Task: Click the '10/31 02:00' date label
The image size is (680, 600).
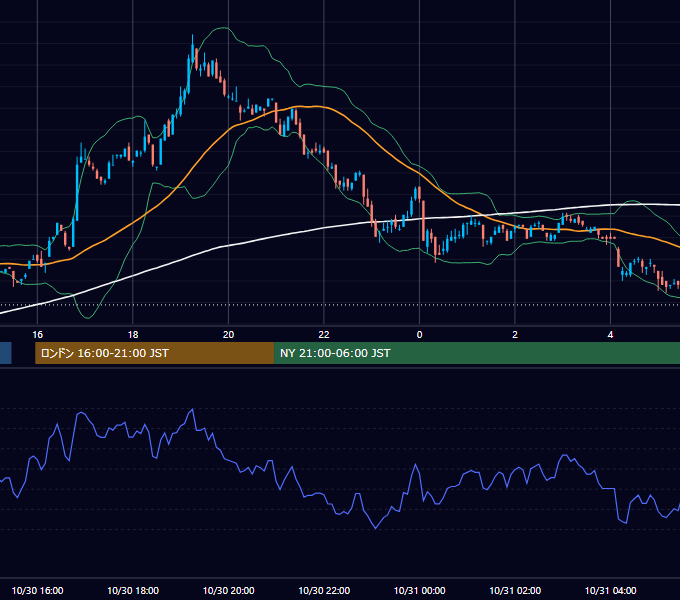Action: tap(515, 590)
